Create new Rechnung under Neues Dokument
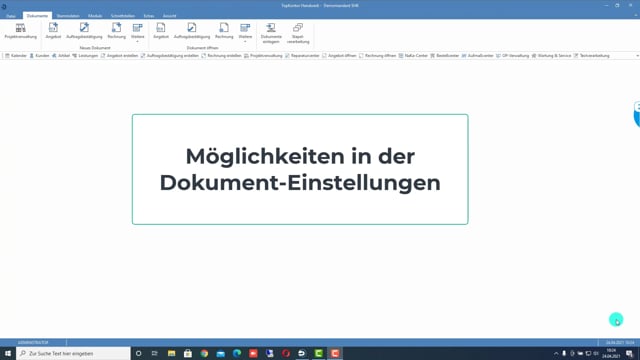Screen dimensions: 640x360 coord(116,31)
